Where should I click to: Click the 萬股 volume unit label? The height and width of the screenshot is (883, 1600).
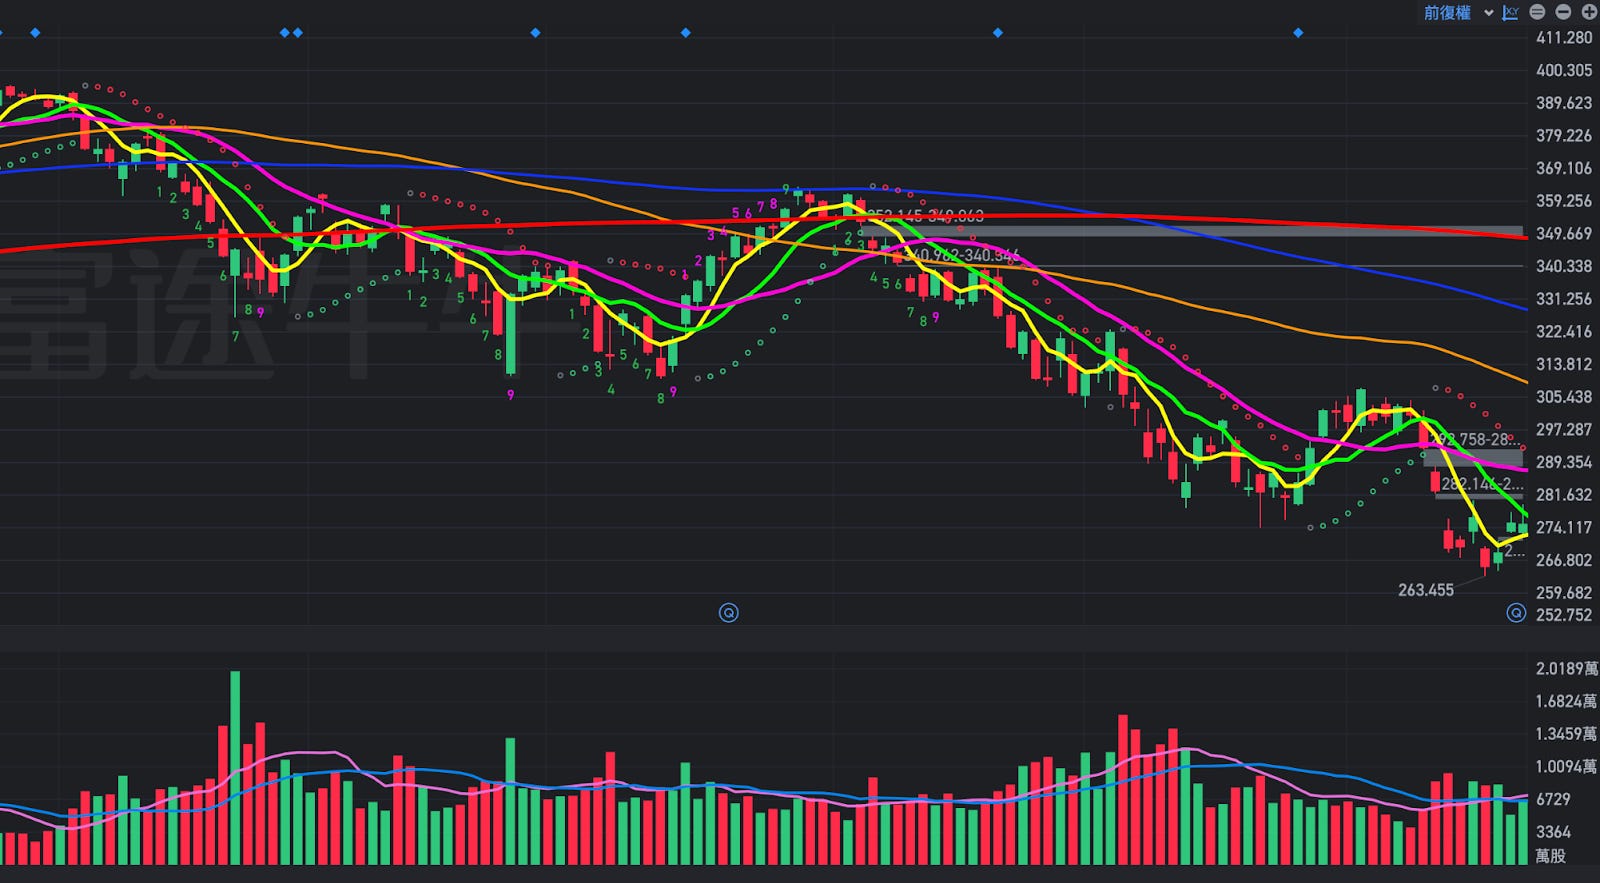point(1551,856)
